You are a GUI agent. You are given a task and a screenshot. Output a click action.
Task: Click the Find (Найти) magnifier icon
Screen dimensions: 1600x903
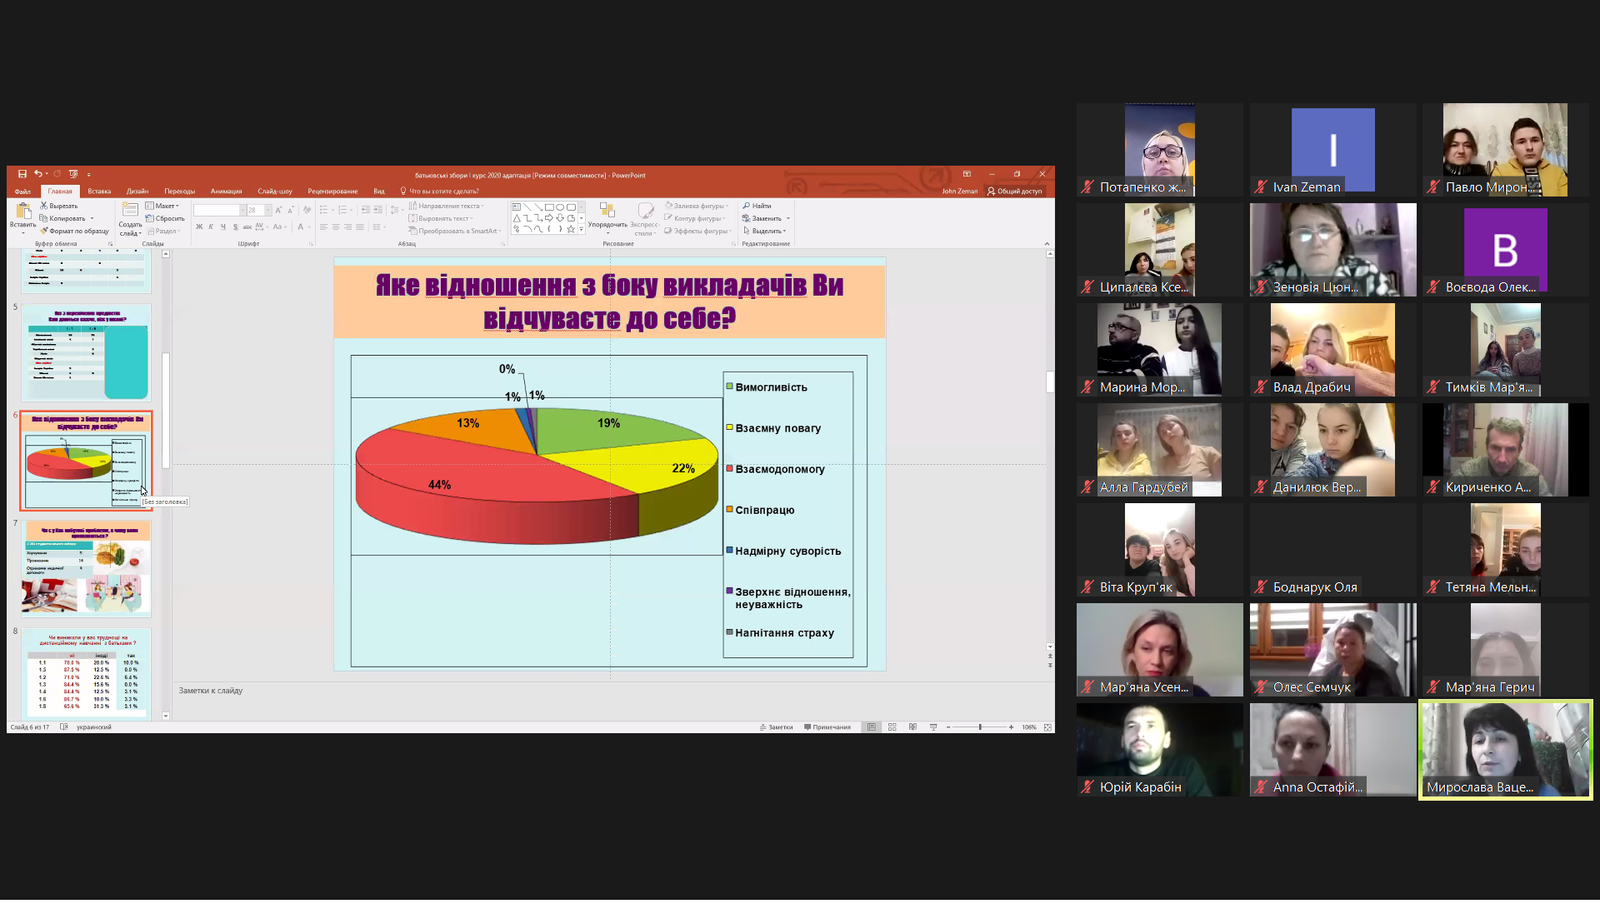pos(746,206)
